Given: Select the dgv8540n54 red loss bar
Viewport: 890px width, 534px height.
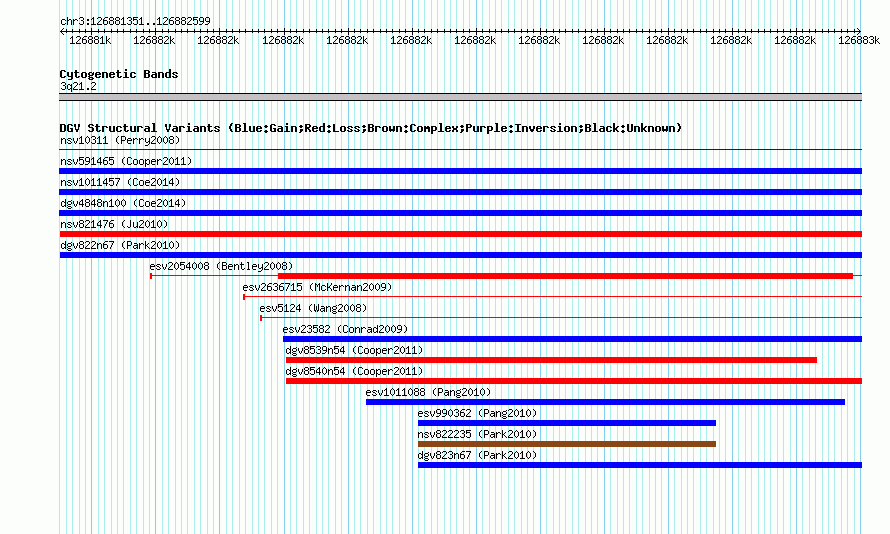Looking at the screenshot, I should [x=574, y=381].
